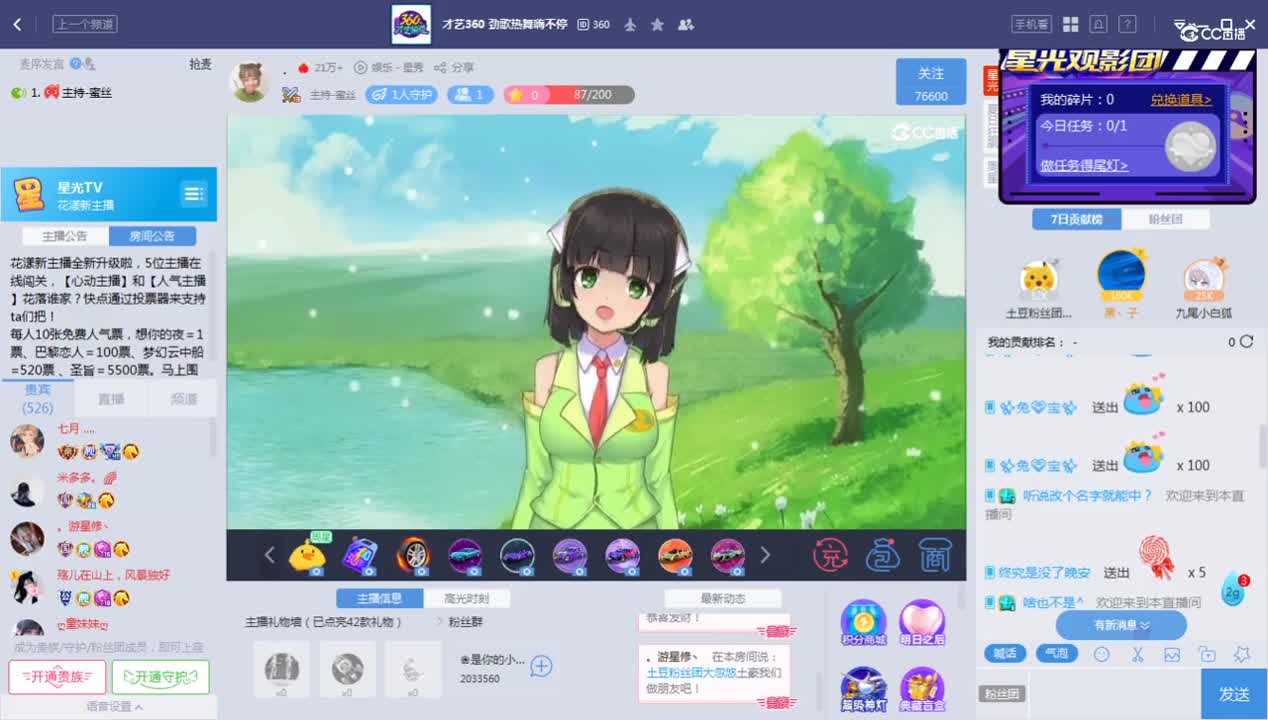This screenshot has width=1268, height=720.
Task: Click the anchor avatar thumbnail
Action: point(250,82)
